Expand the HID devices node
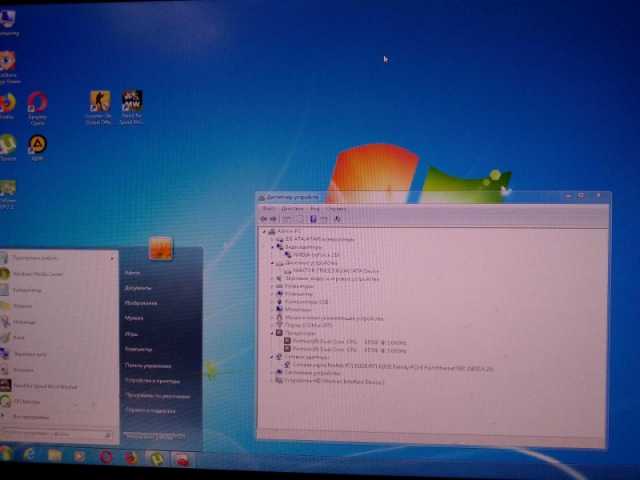 272,381
